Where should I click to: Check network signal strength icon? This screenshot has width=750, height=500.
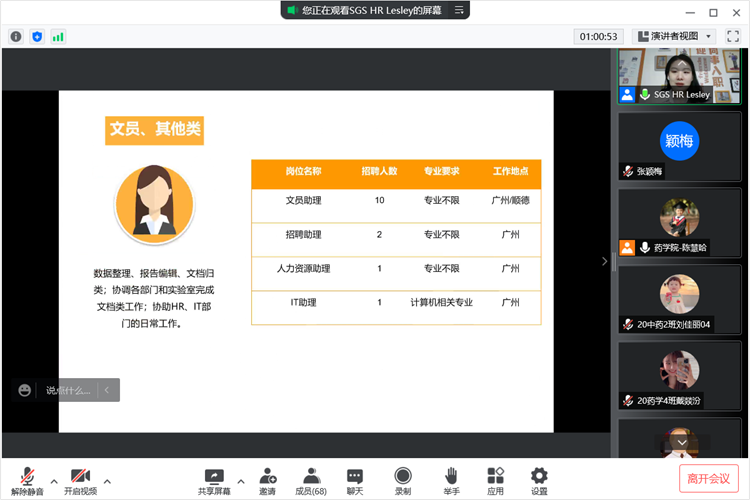pos(58,36)
